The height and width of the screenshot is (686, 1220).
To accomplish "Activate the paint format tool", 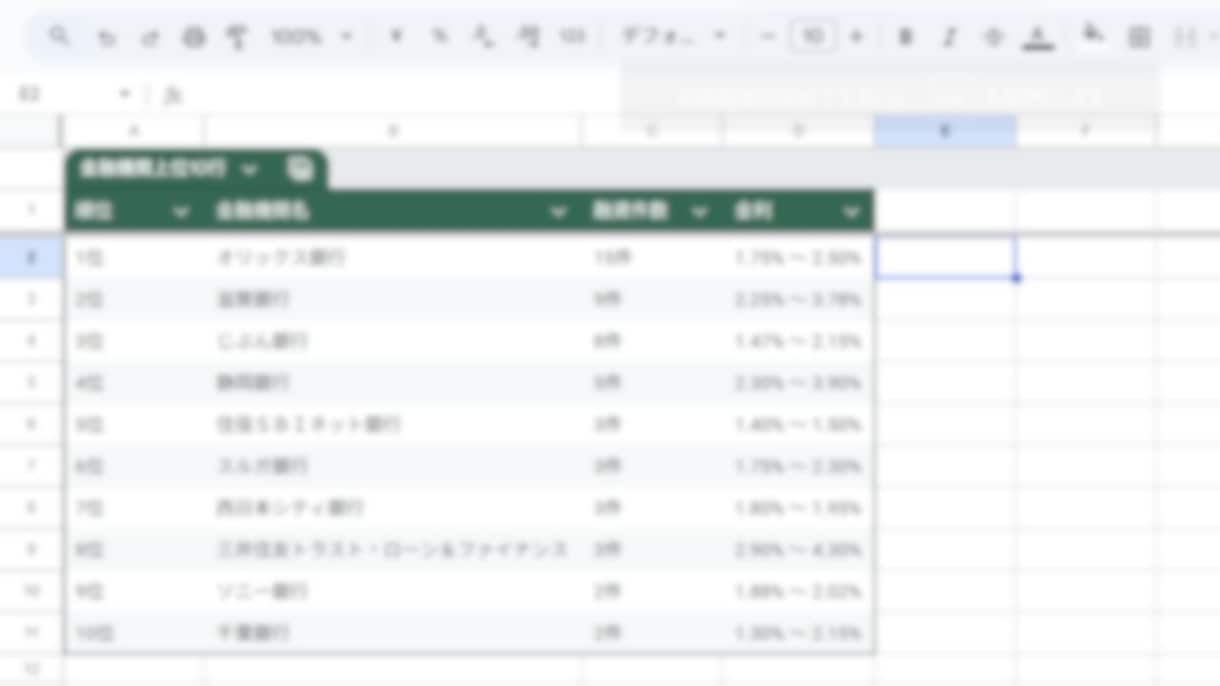I will coord(237,37).
